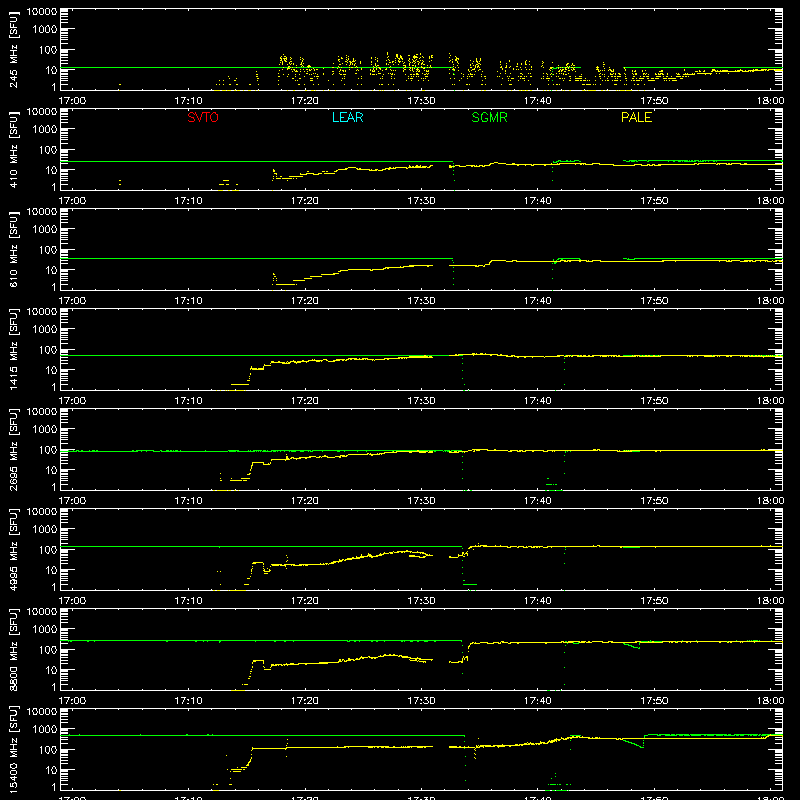The height and width of the screenshot is (800, 800).
Task: Click the green SGMR station label
Action: [489, 117]
